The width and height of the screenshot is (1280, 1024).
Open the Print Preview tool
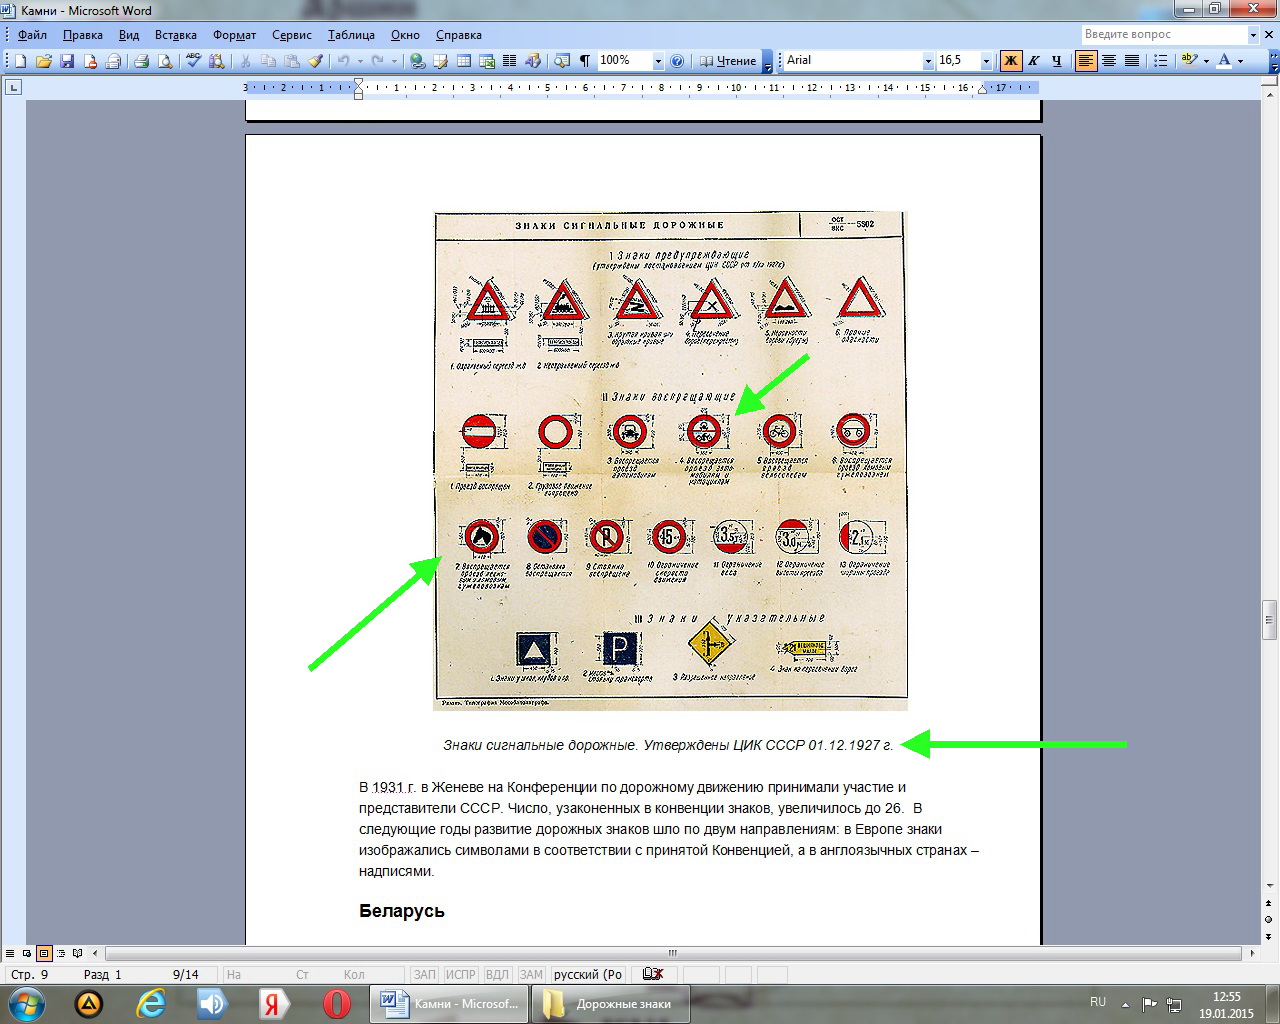(165, 61)
